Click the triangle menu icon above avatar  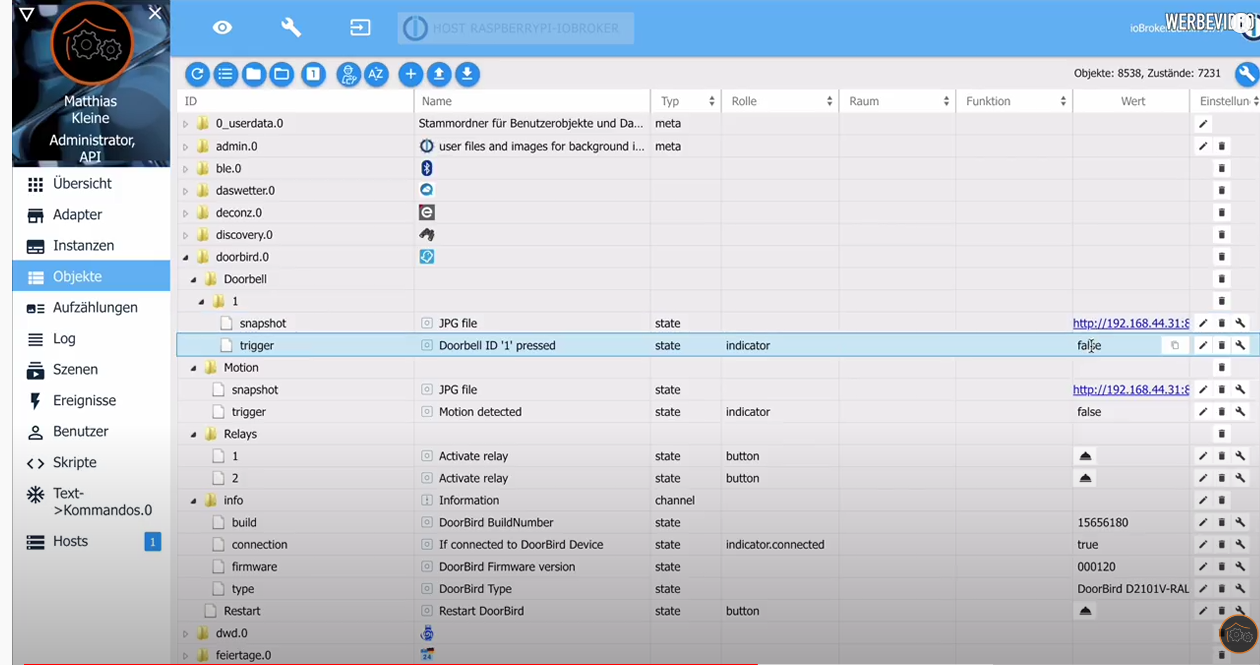(27, 14)
